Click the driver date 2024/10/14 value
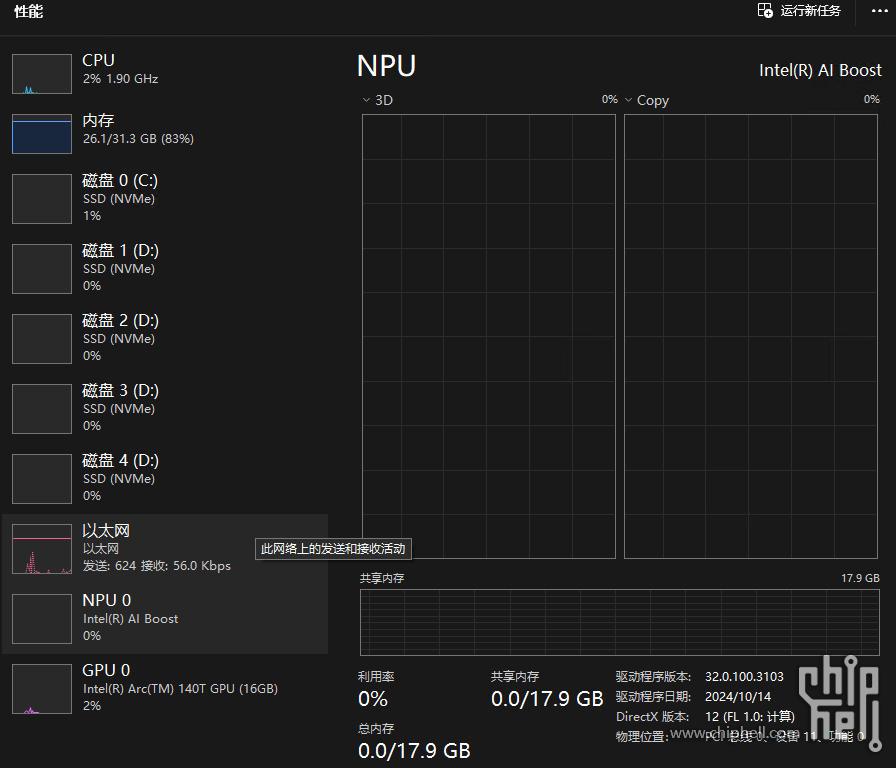 point(738,697)
